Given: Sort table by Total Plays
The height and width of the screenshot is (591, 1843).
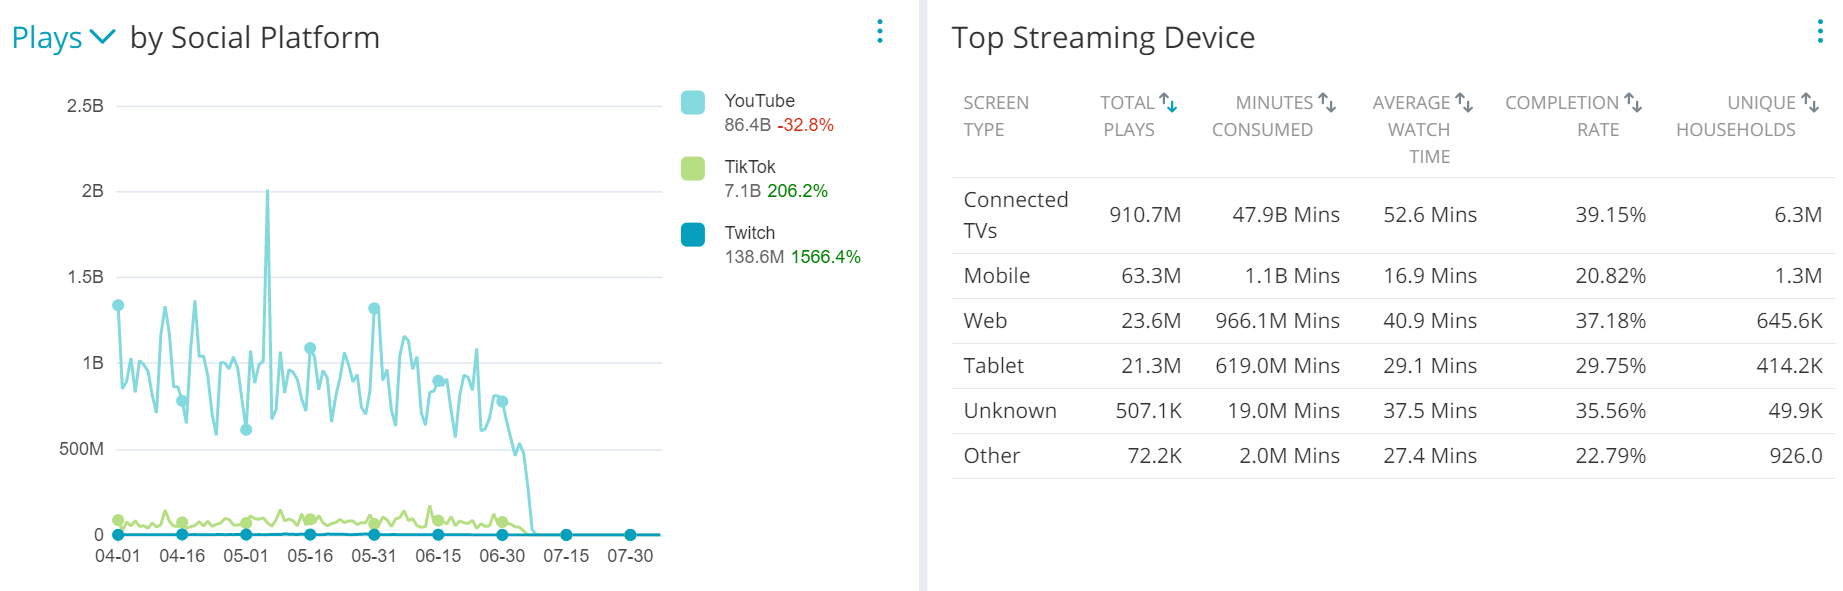Looking at the screenshot, I should coord(1168,102).
